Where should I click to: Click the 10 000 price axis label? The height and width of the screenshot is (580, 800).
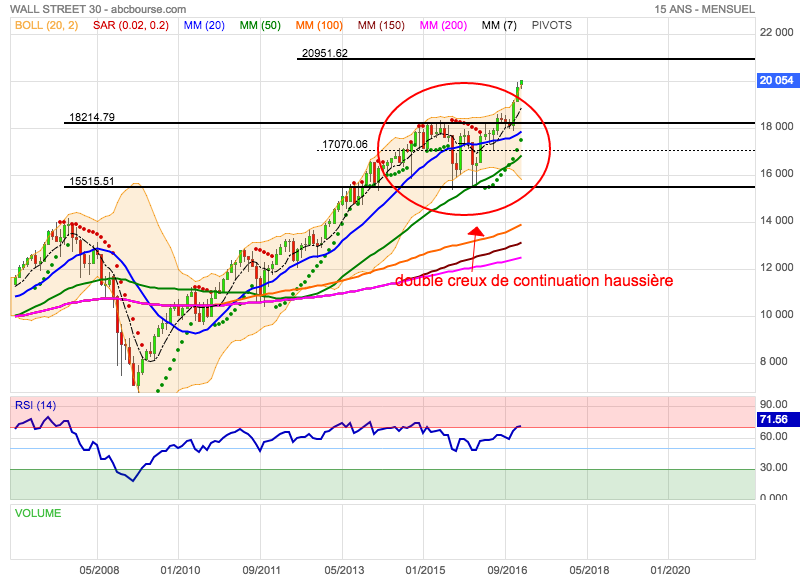(777, 314)
